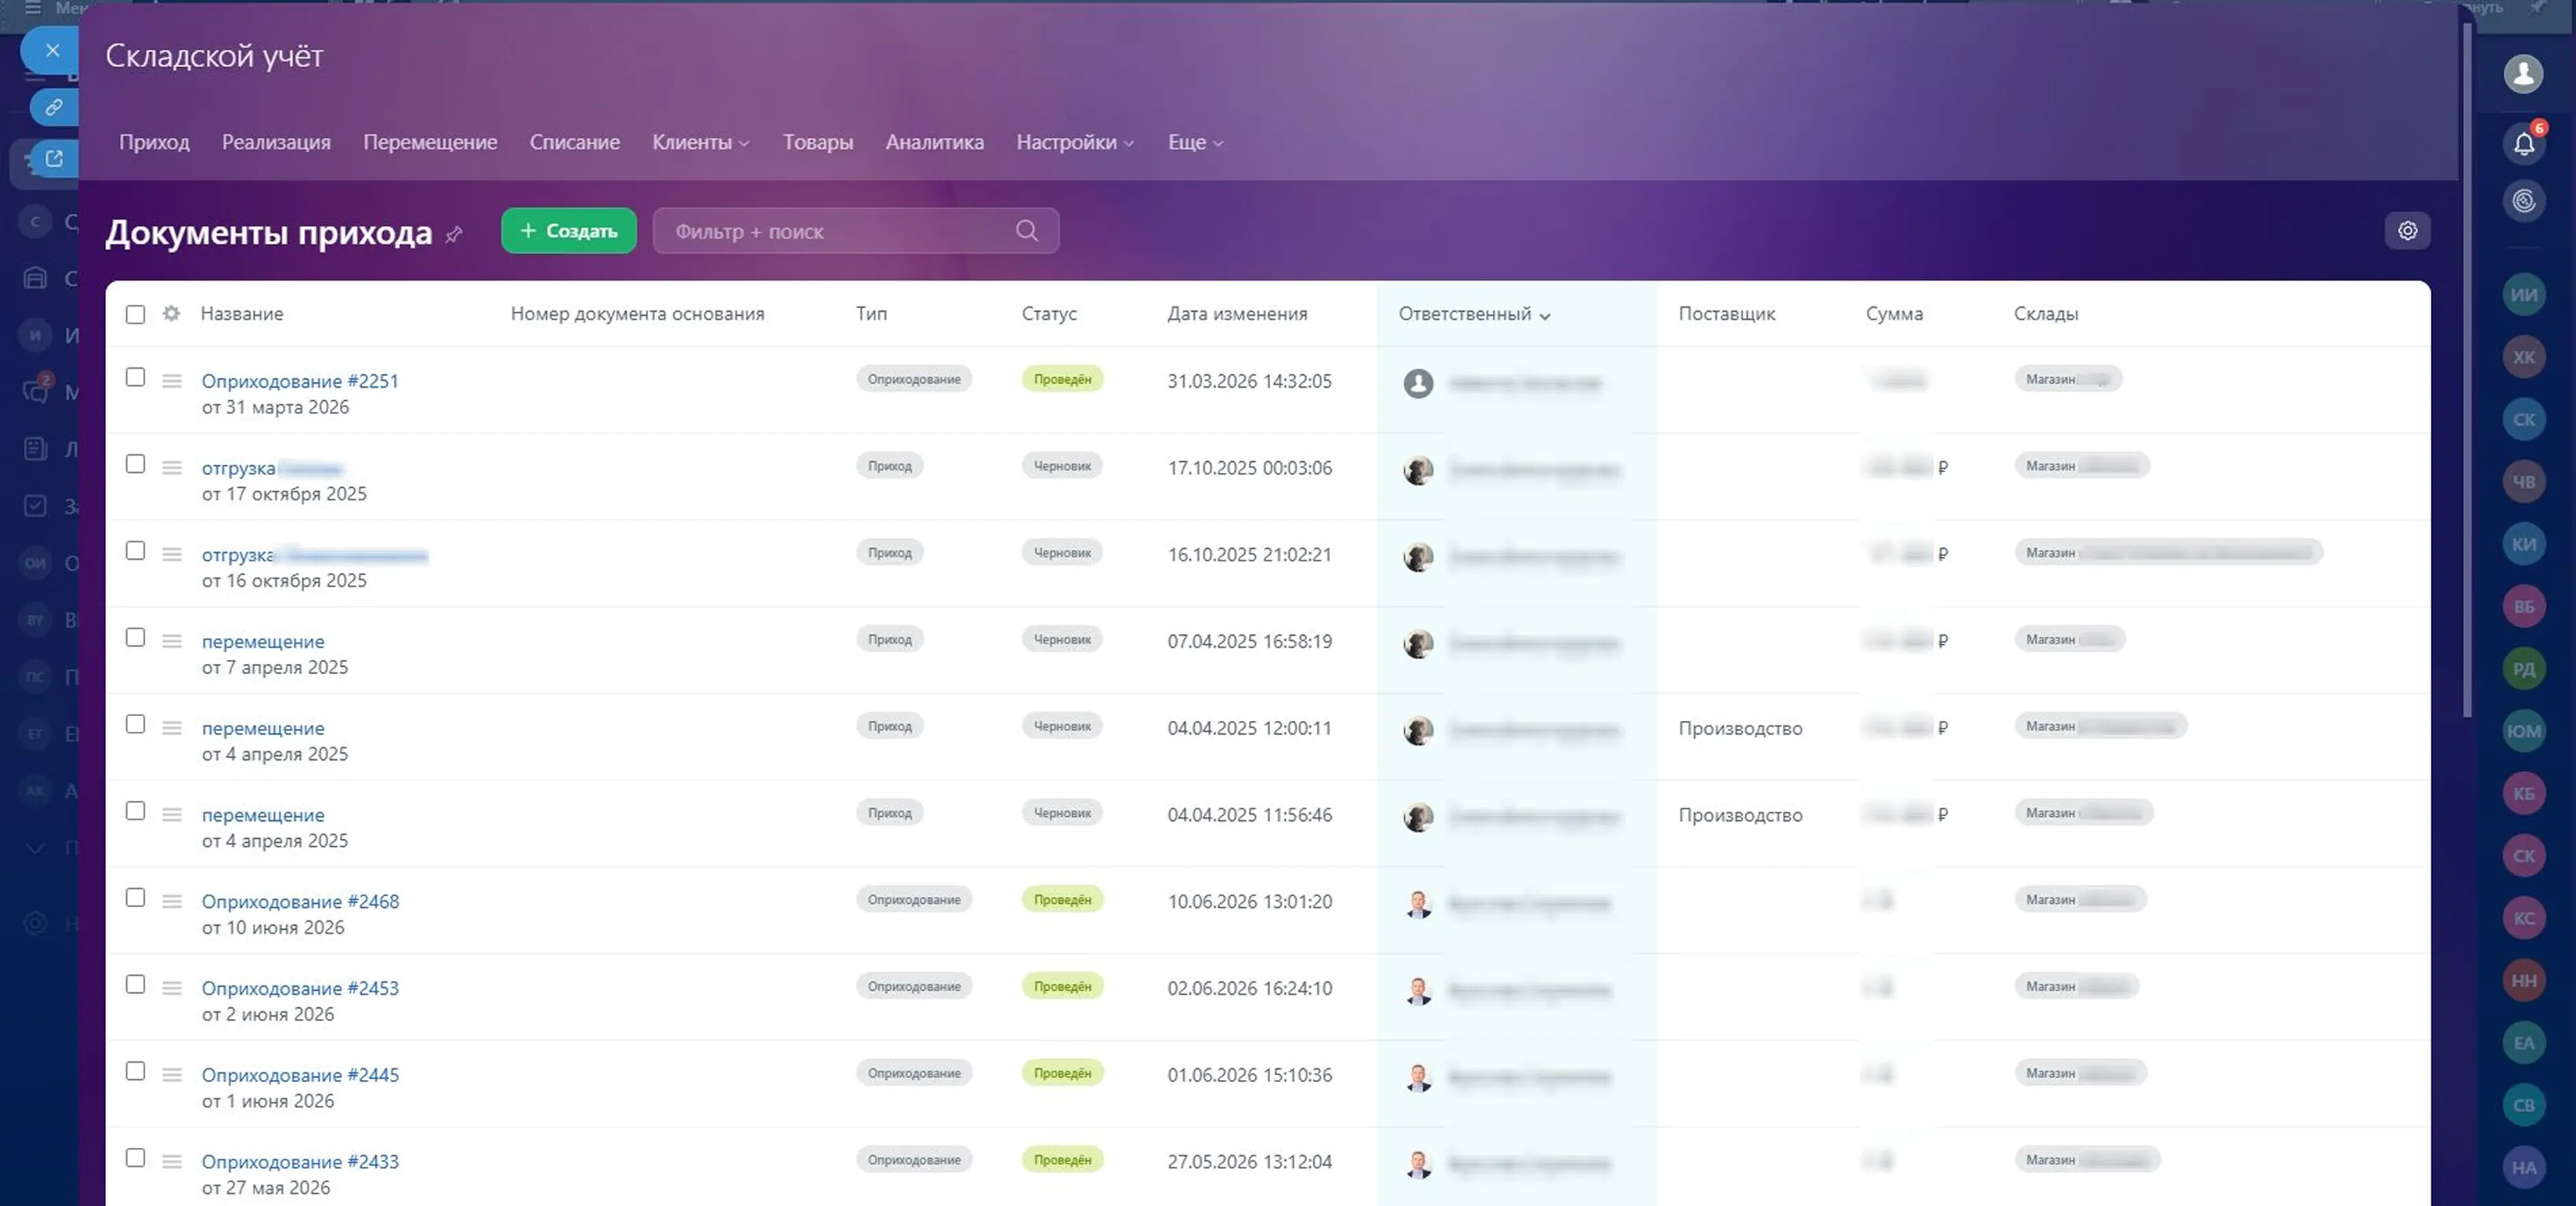Switch to the Реализация tab
The width and height of the screenshot is (2576, 1206).
click(276, 142)
